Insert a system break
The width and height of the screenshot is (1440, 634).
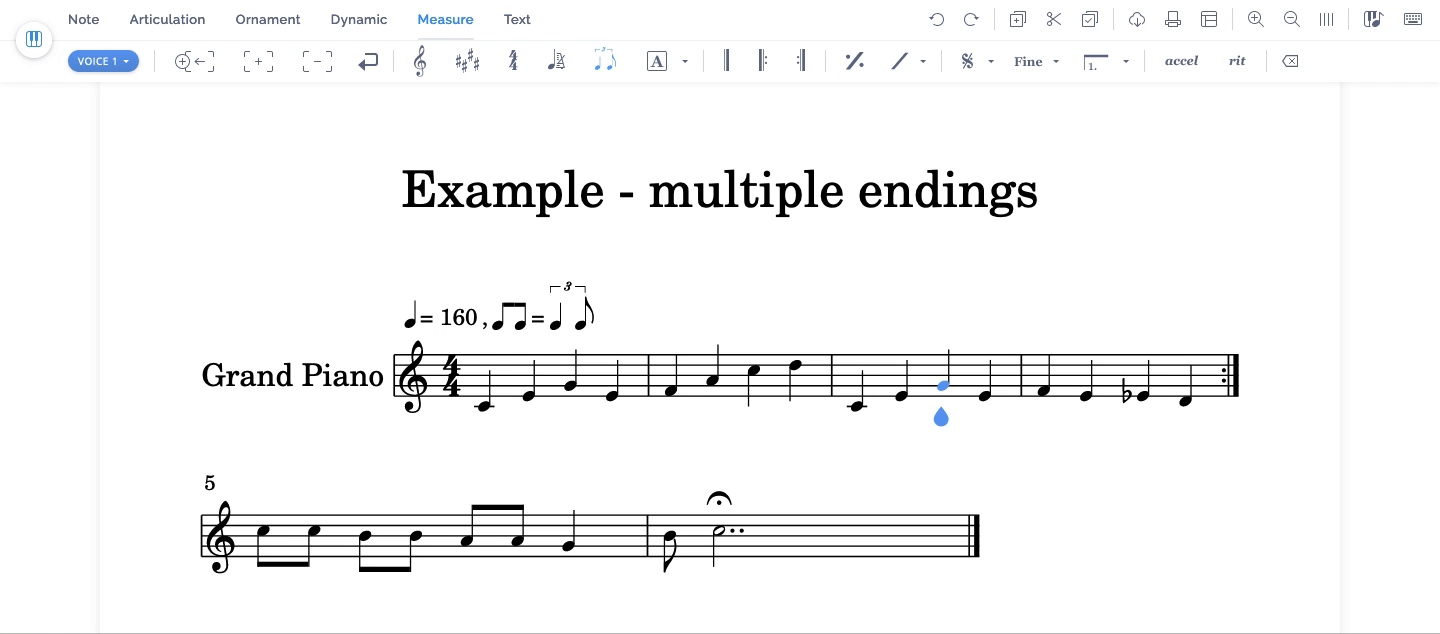(368, 61)
